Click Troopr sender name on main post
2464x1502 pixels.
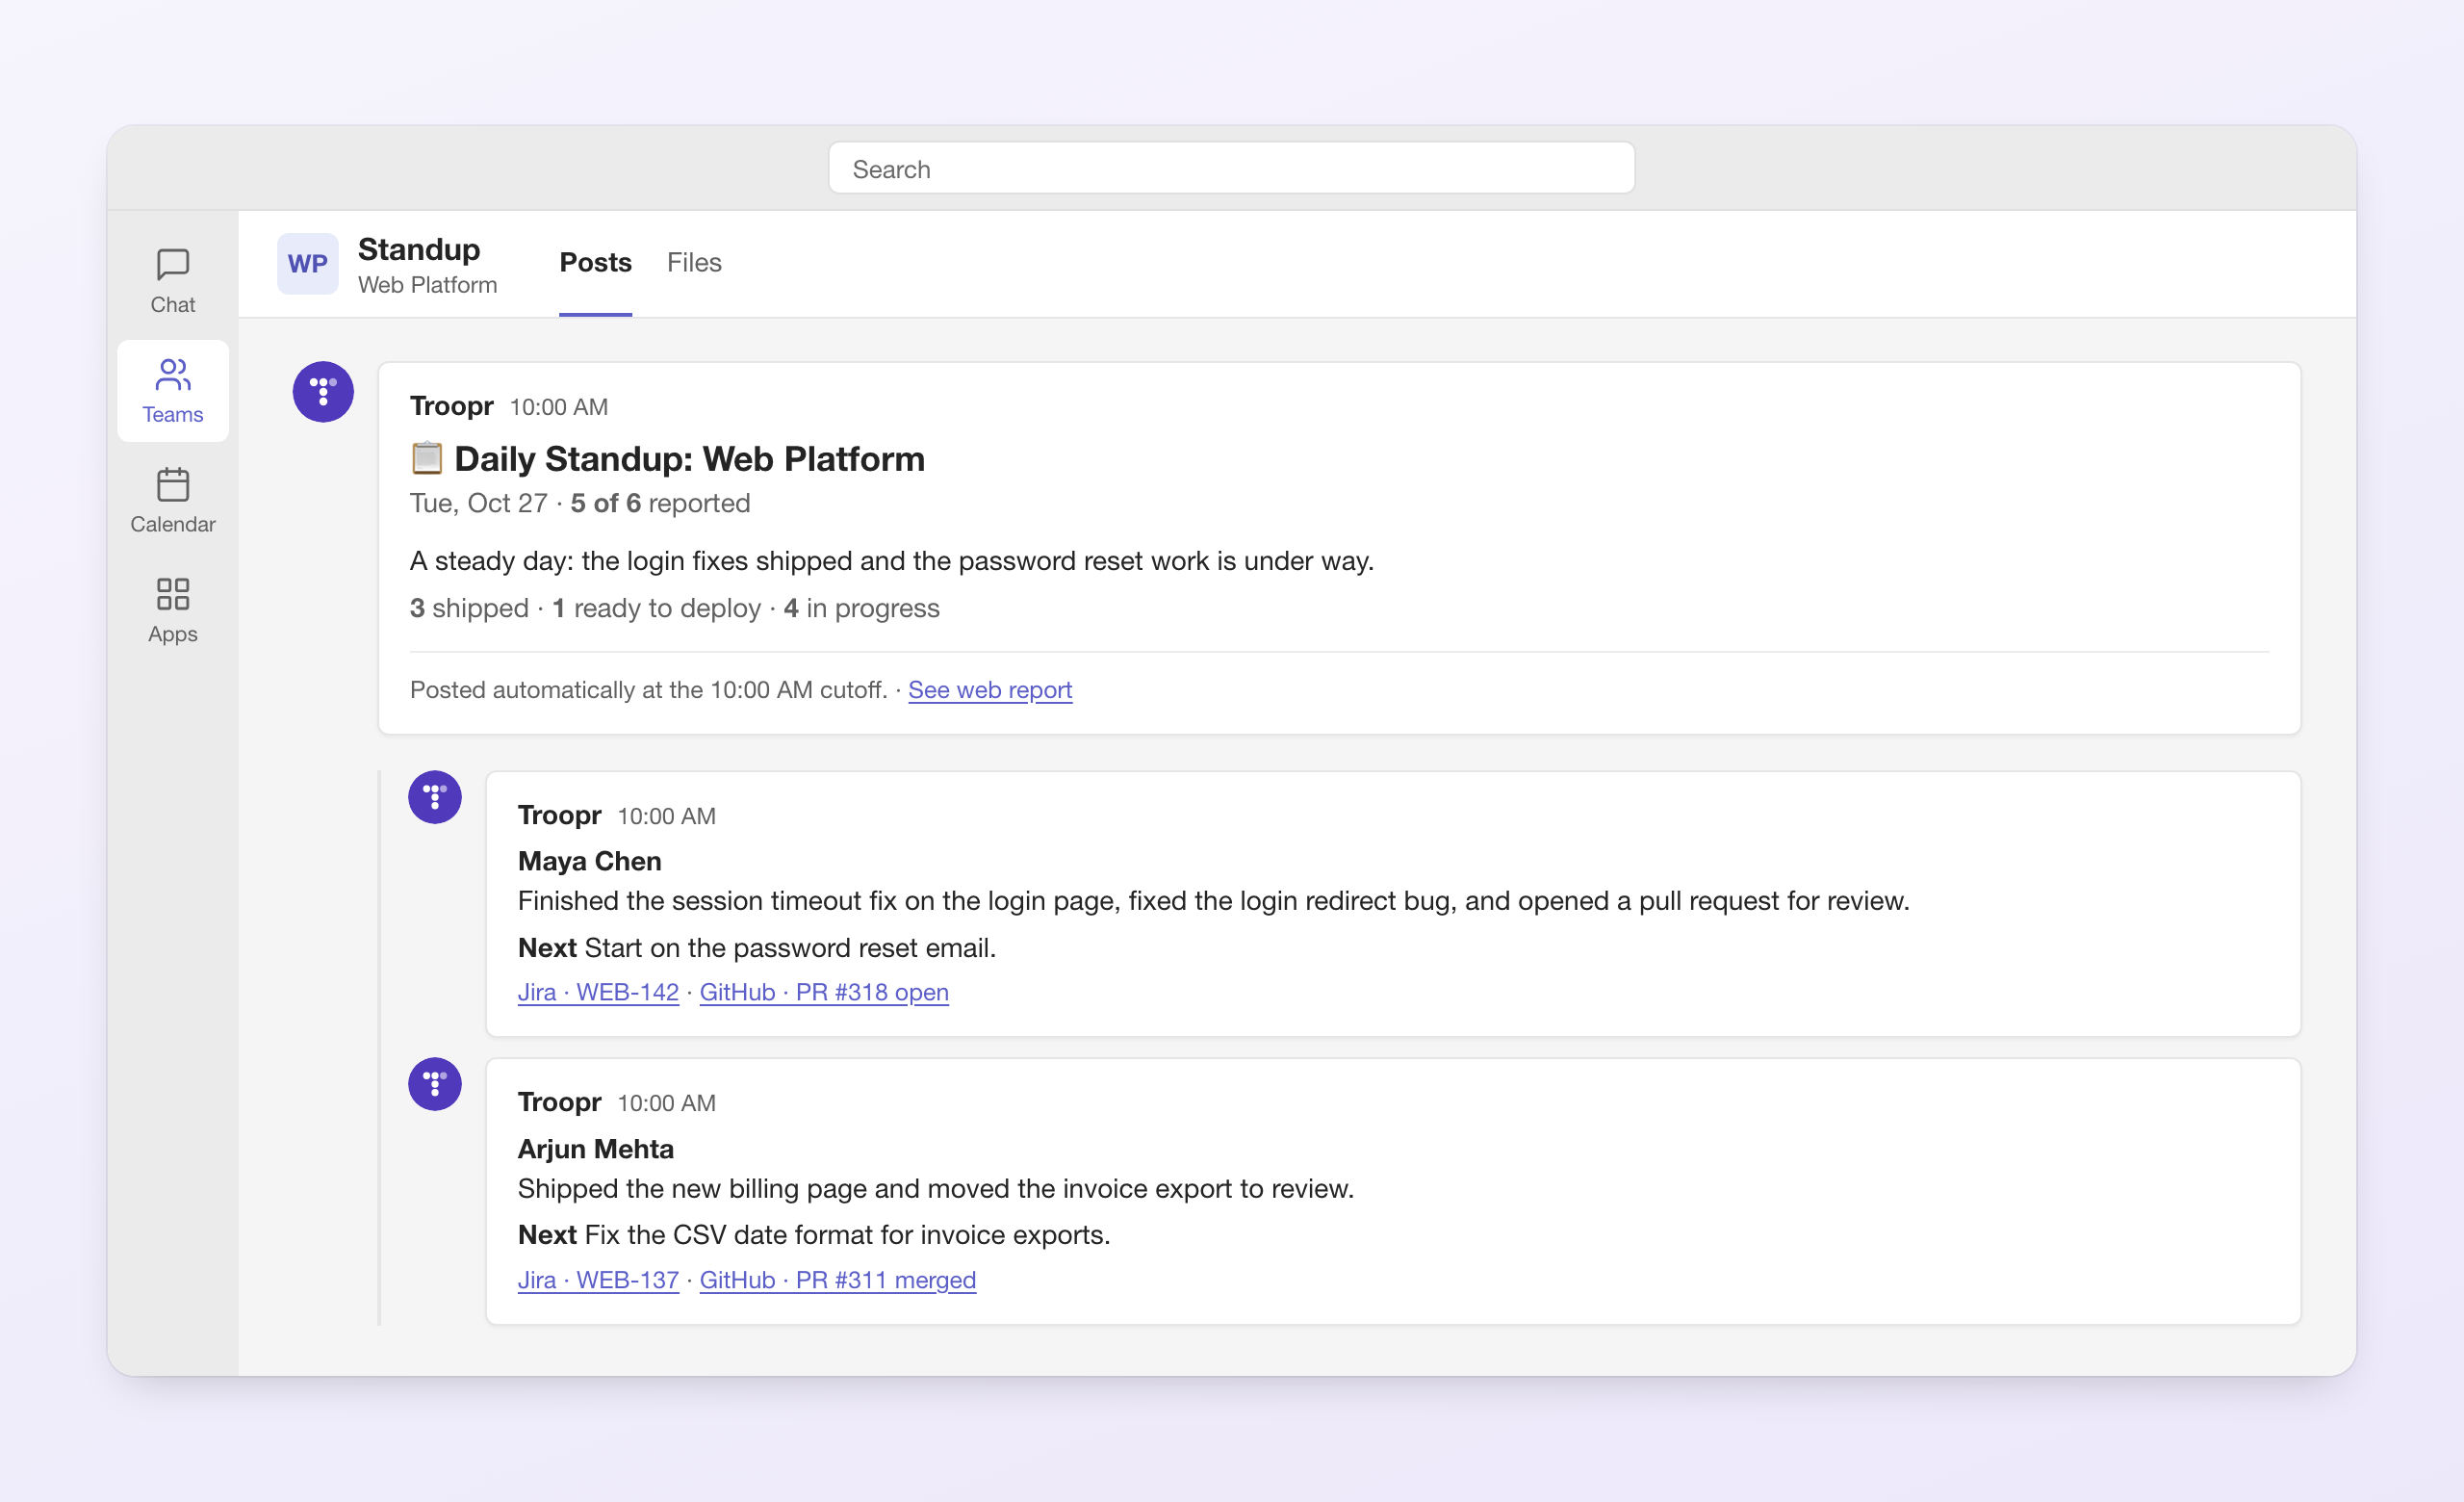[451, 406]
